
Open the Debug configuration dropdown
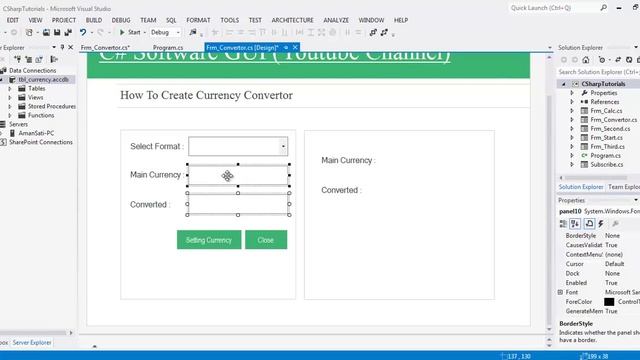[x=178, y=32]
